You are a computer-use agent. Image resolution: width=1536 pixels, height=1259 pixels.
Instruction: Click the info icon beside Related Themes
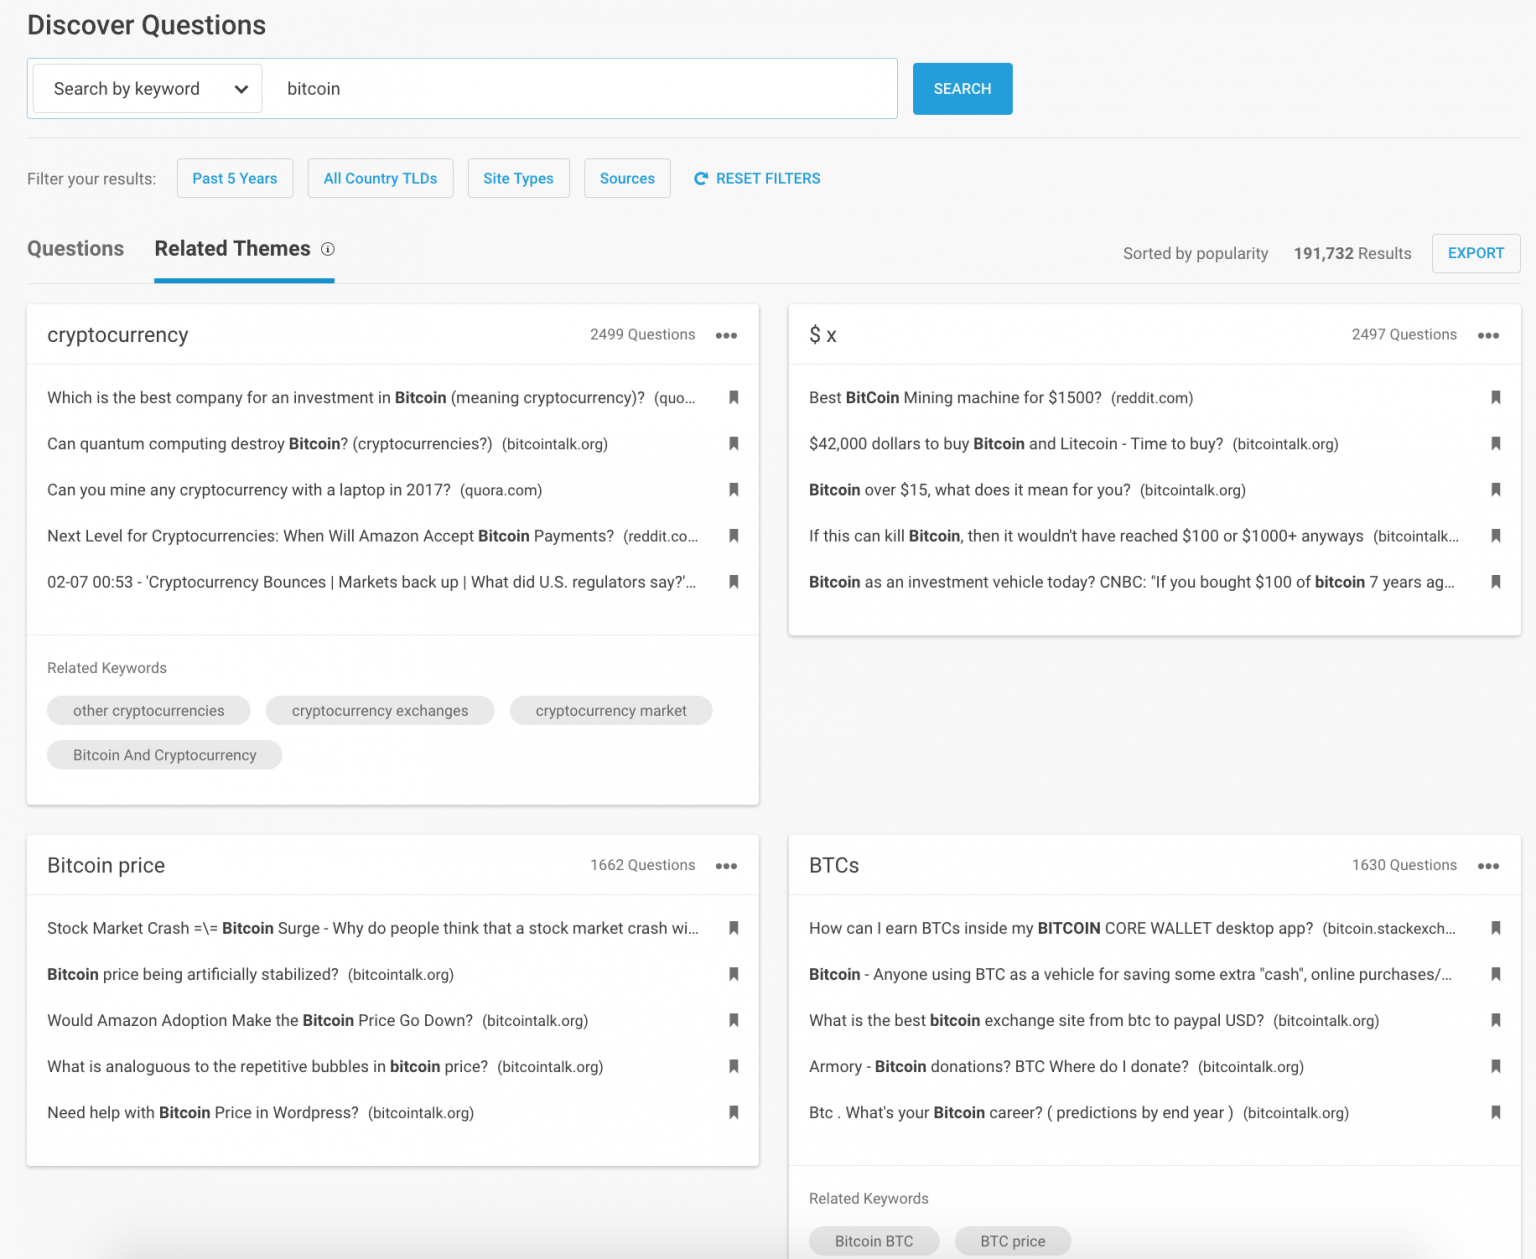[327, 249]
